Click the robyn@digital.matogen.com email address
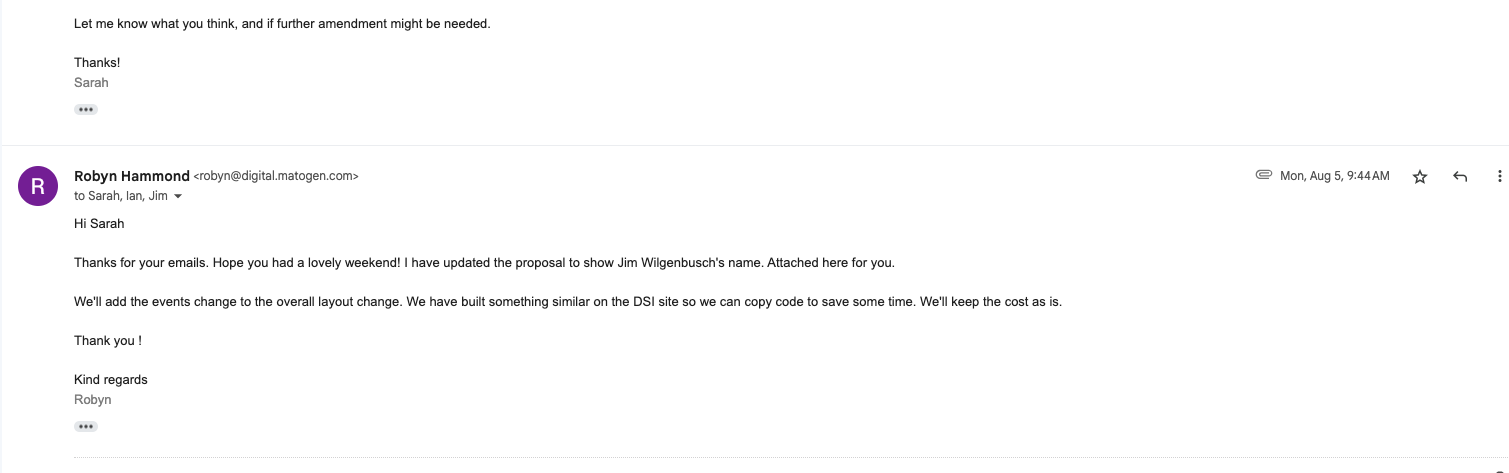 pos(275,176)
